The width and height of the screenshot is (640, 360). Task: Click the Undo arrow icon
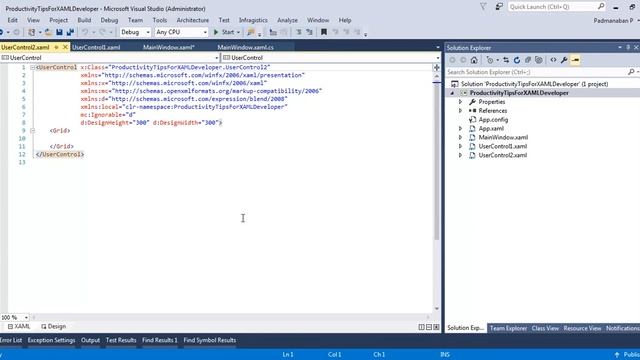tap(85, 32)
